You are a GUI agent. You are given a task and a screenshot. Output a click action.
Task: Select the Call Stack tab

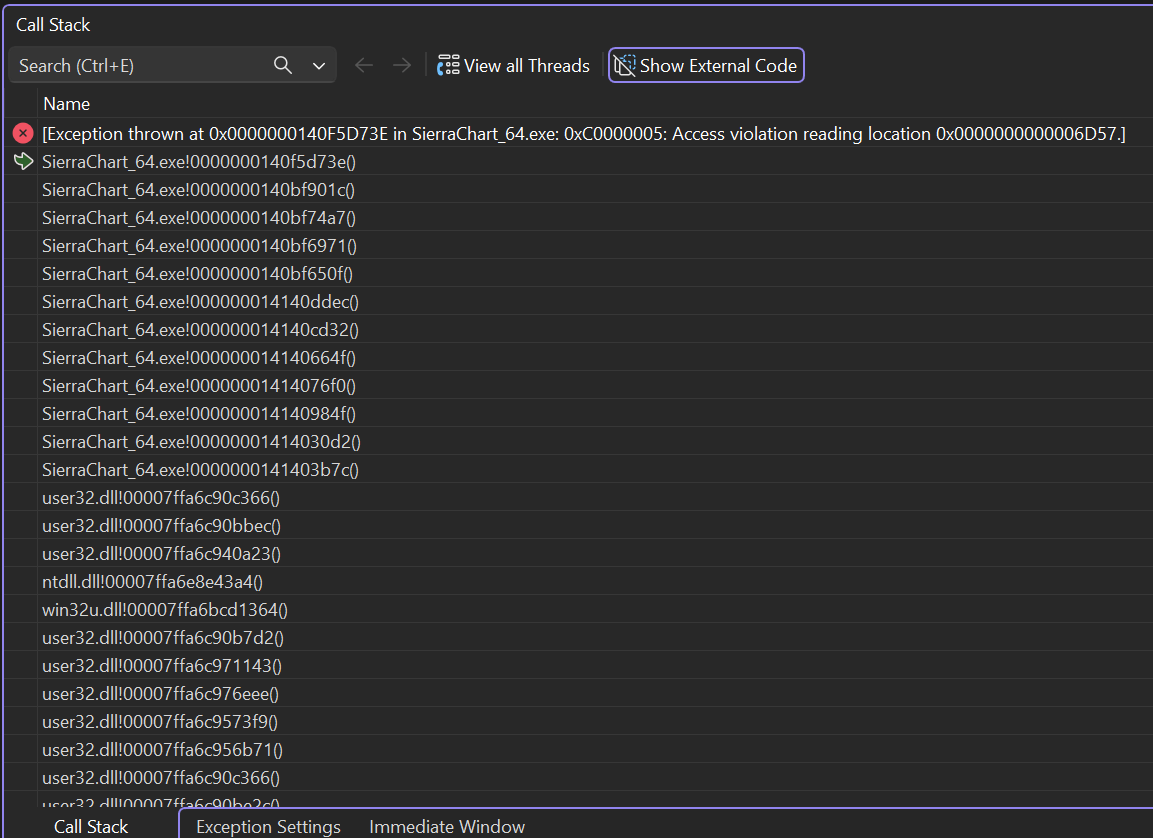point(90,826)
